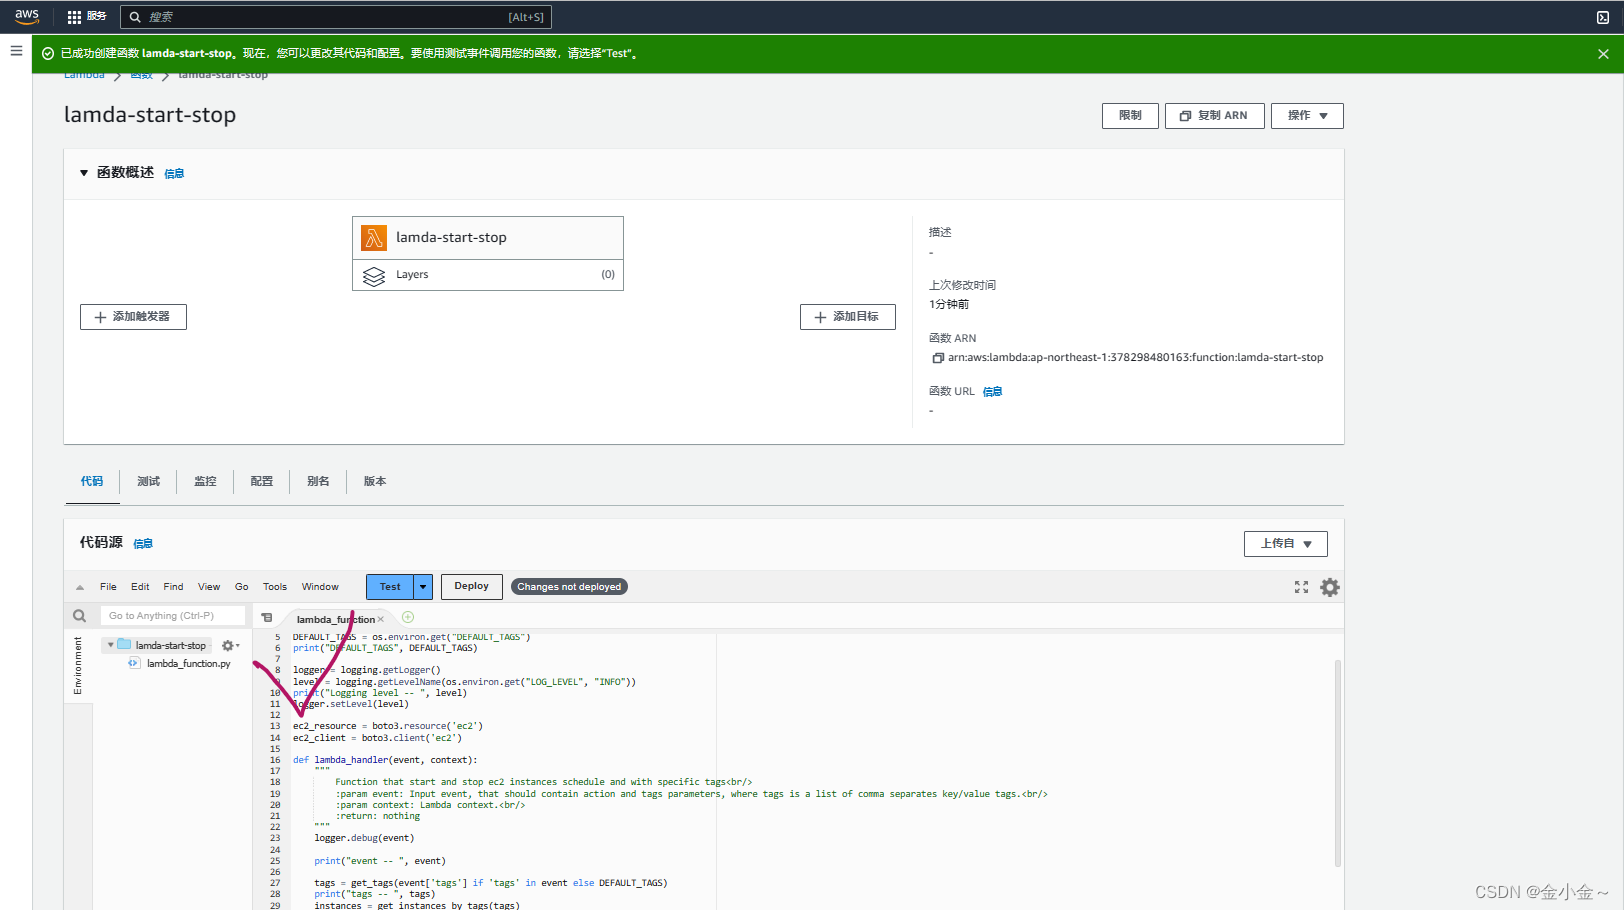Open the Find menu in the editor
The image size is (1624, 910).
pos(173,587)
